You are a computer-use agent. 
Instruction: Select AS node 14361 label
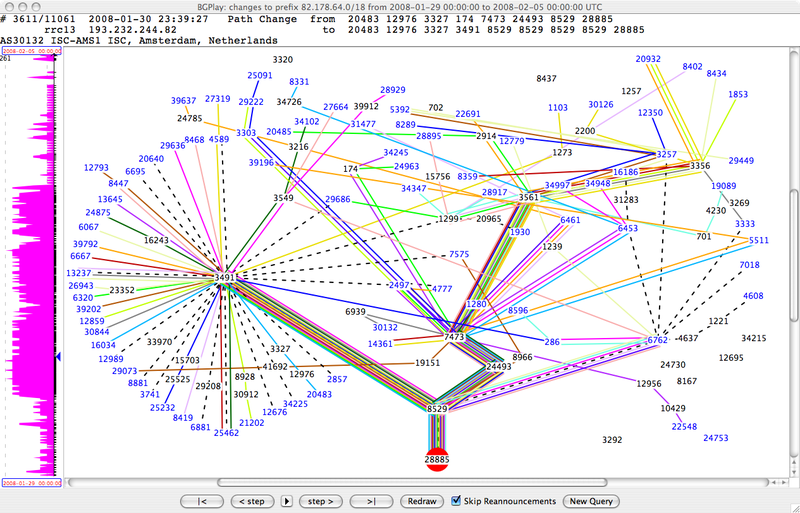pyautogui.click(x=380, y=344)
